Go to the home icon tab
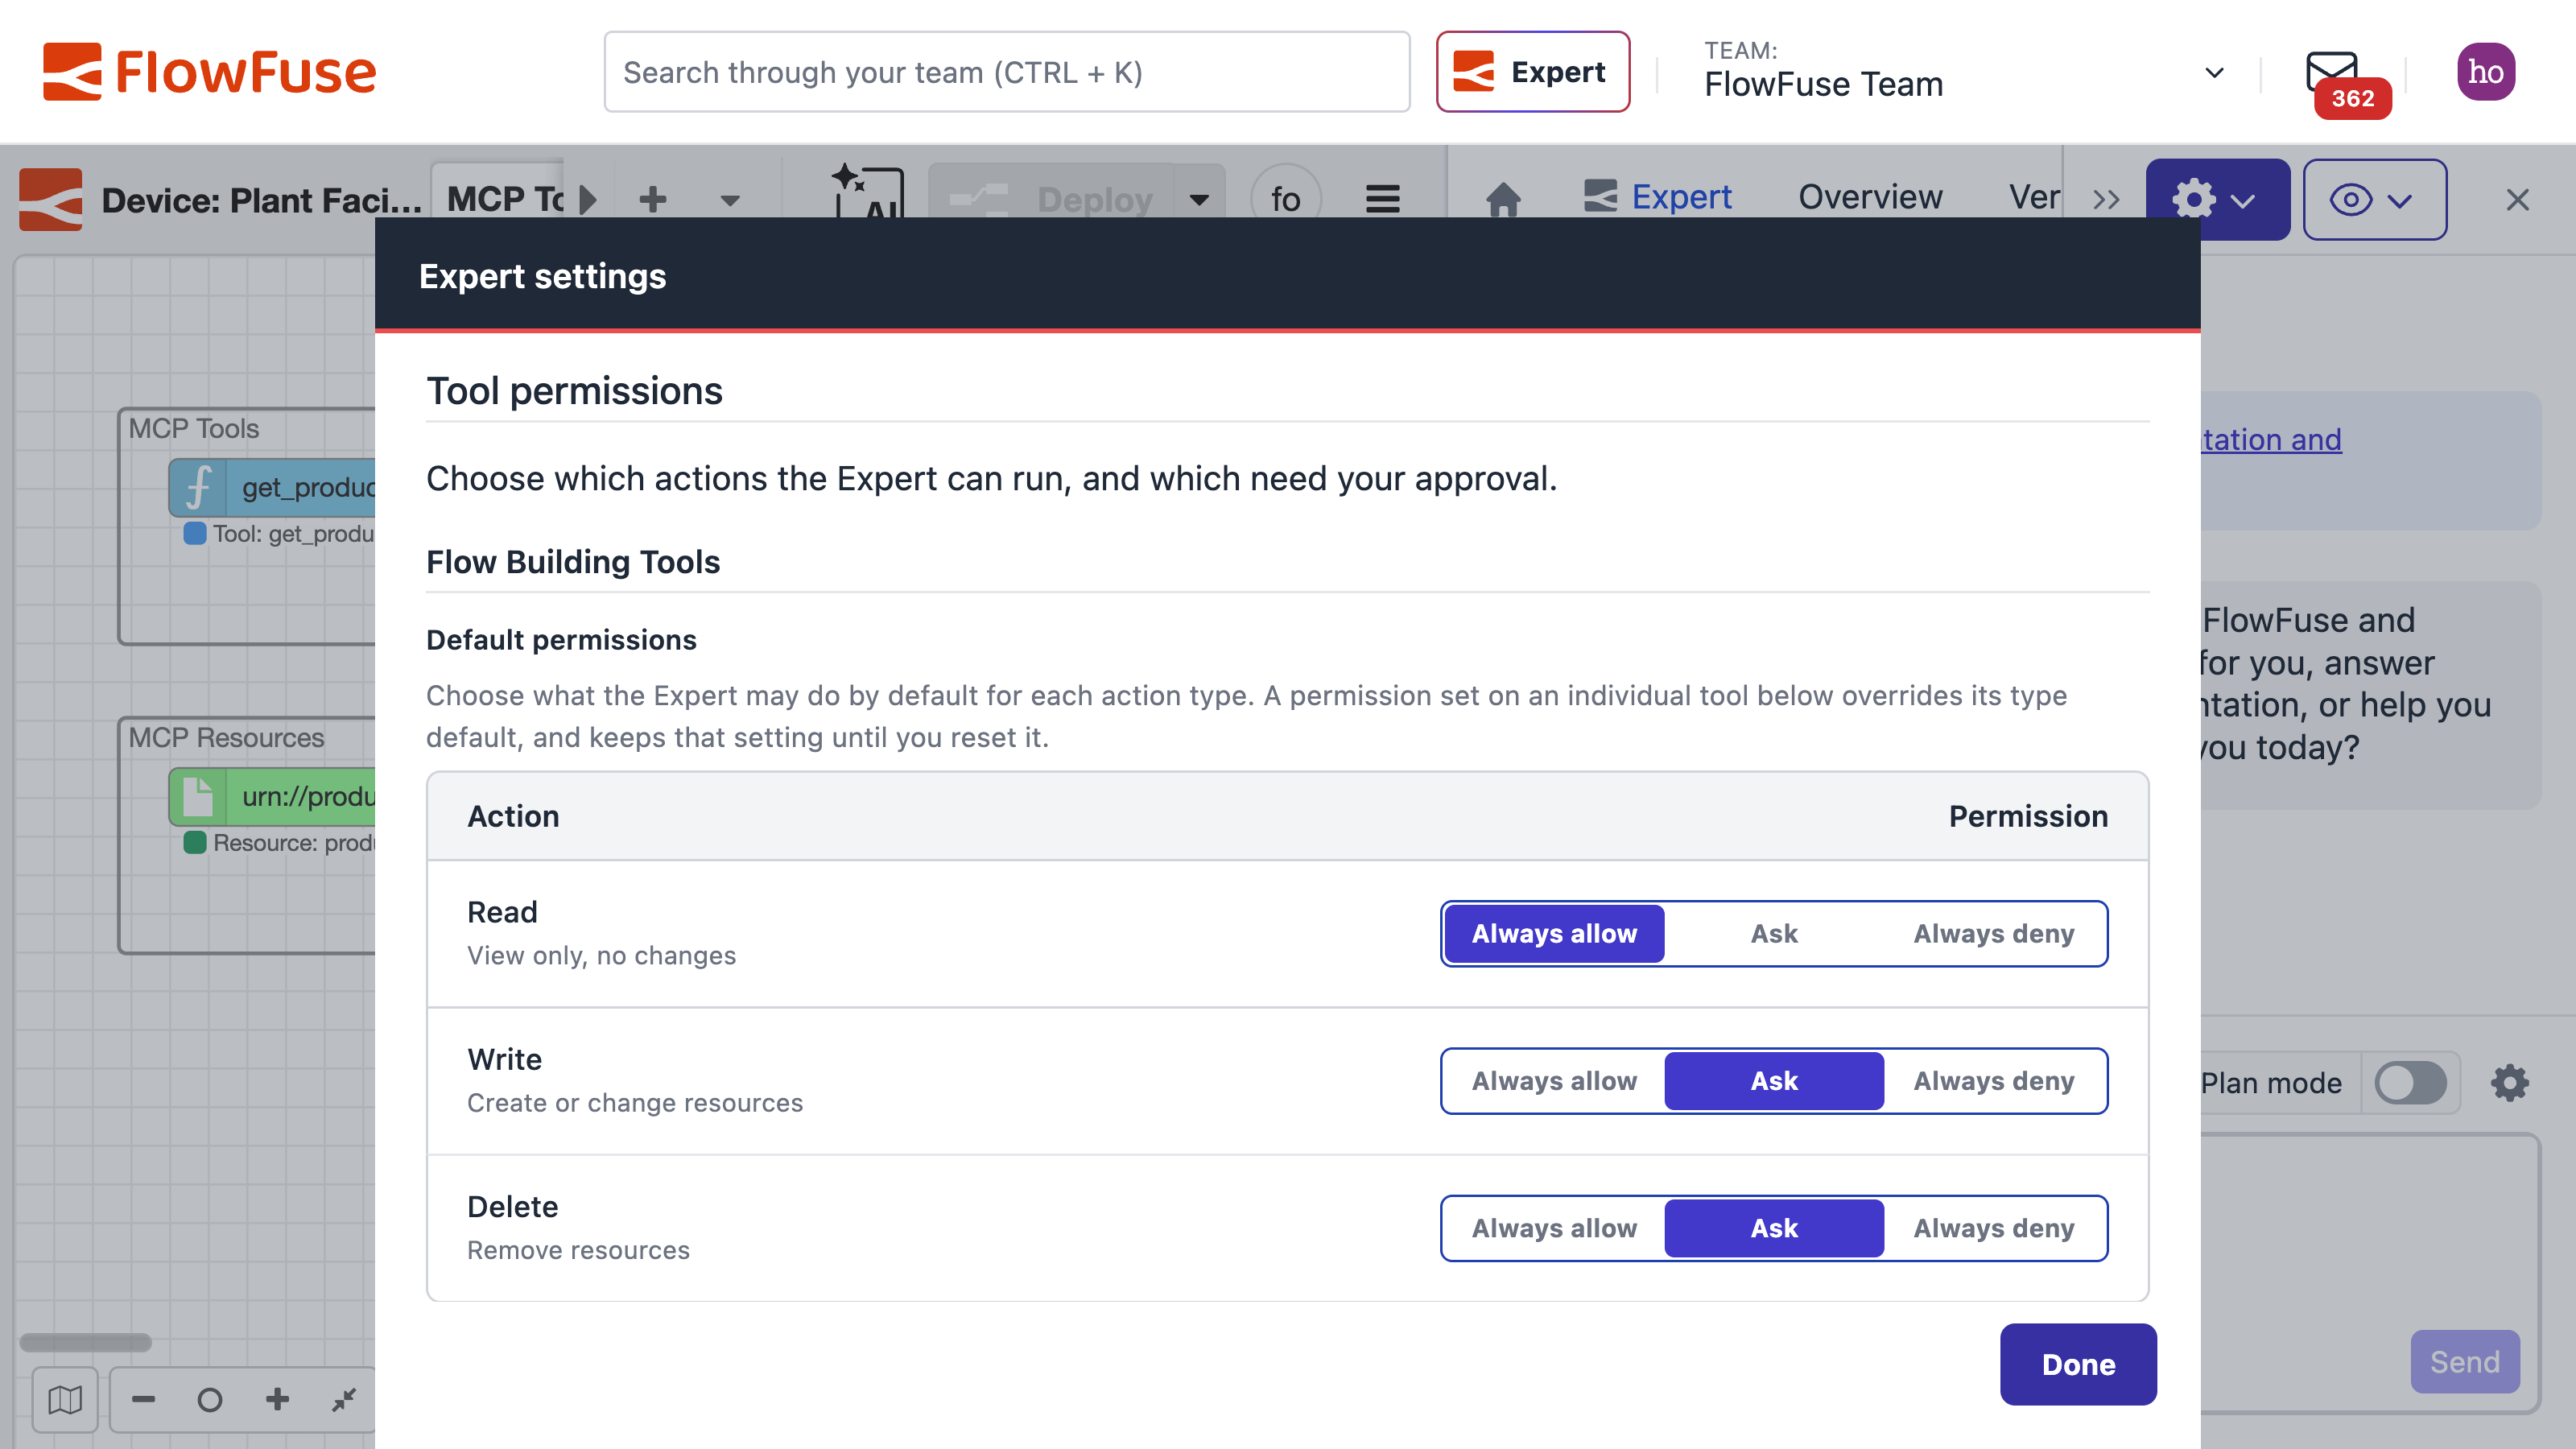 (1503, 198)
